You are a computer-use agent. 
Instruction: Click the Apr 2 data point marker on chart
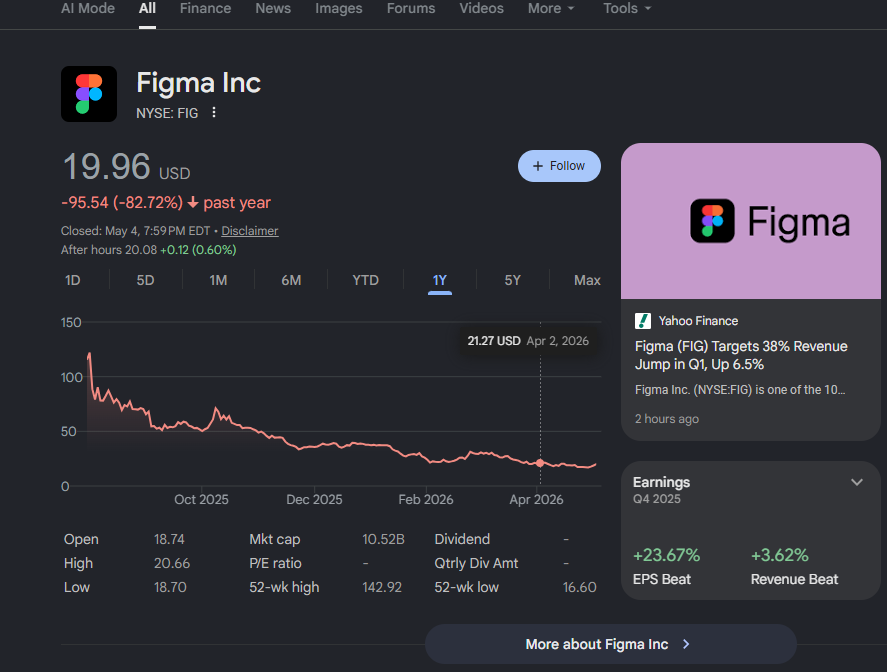pos(540,463)
